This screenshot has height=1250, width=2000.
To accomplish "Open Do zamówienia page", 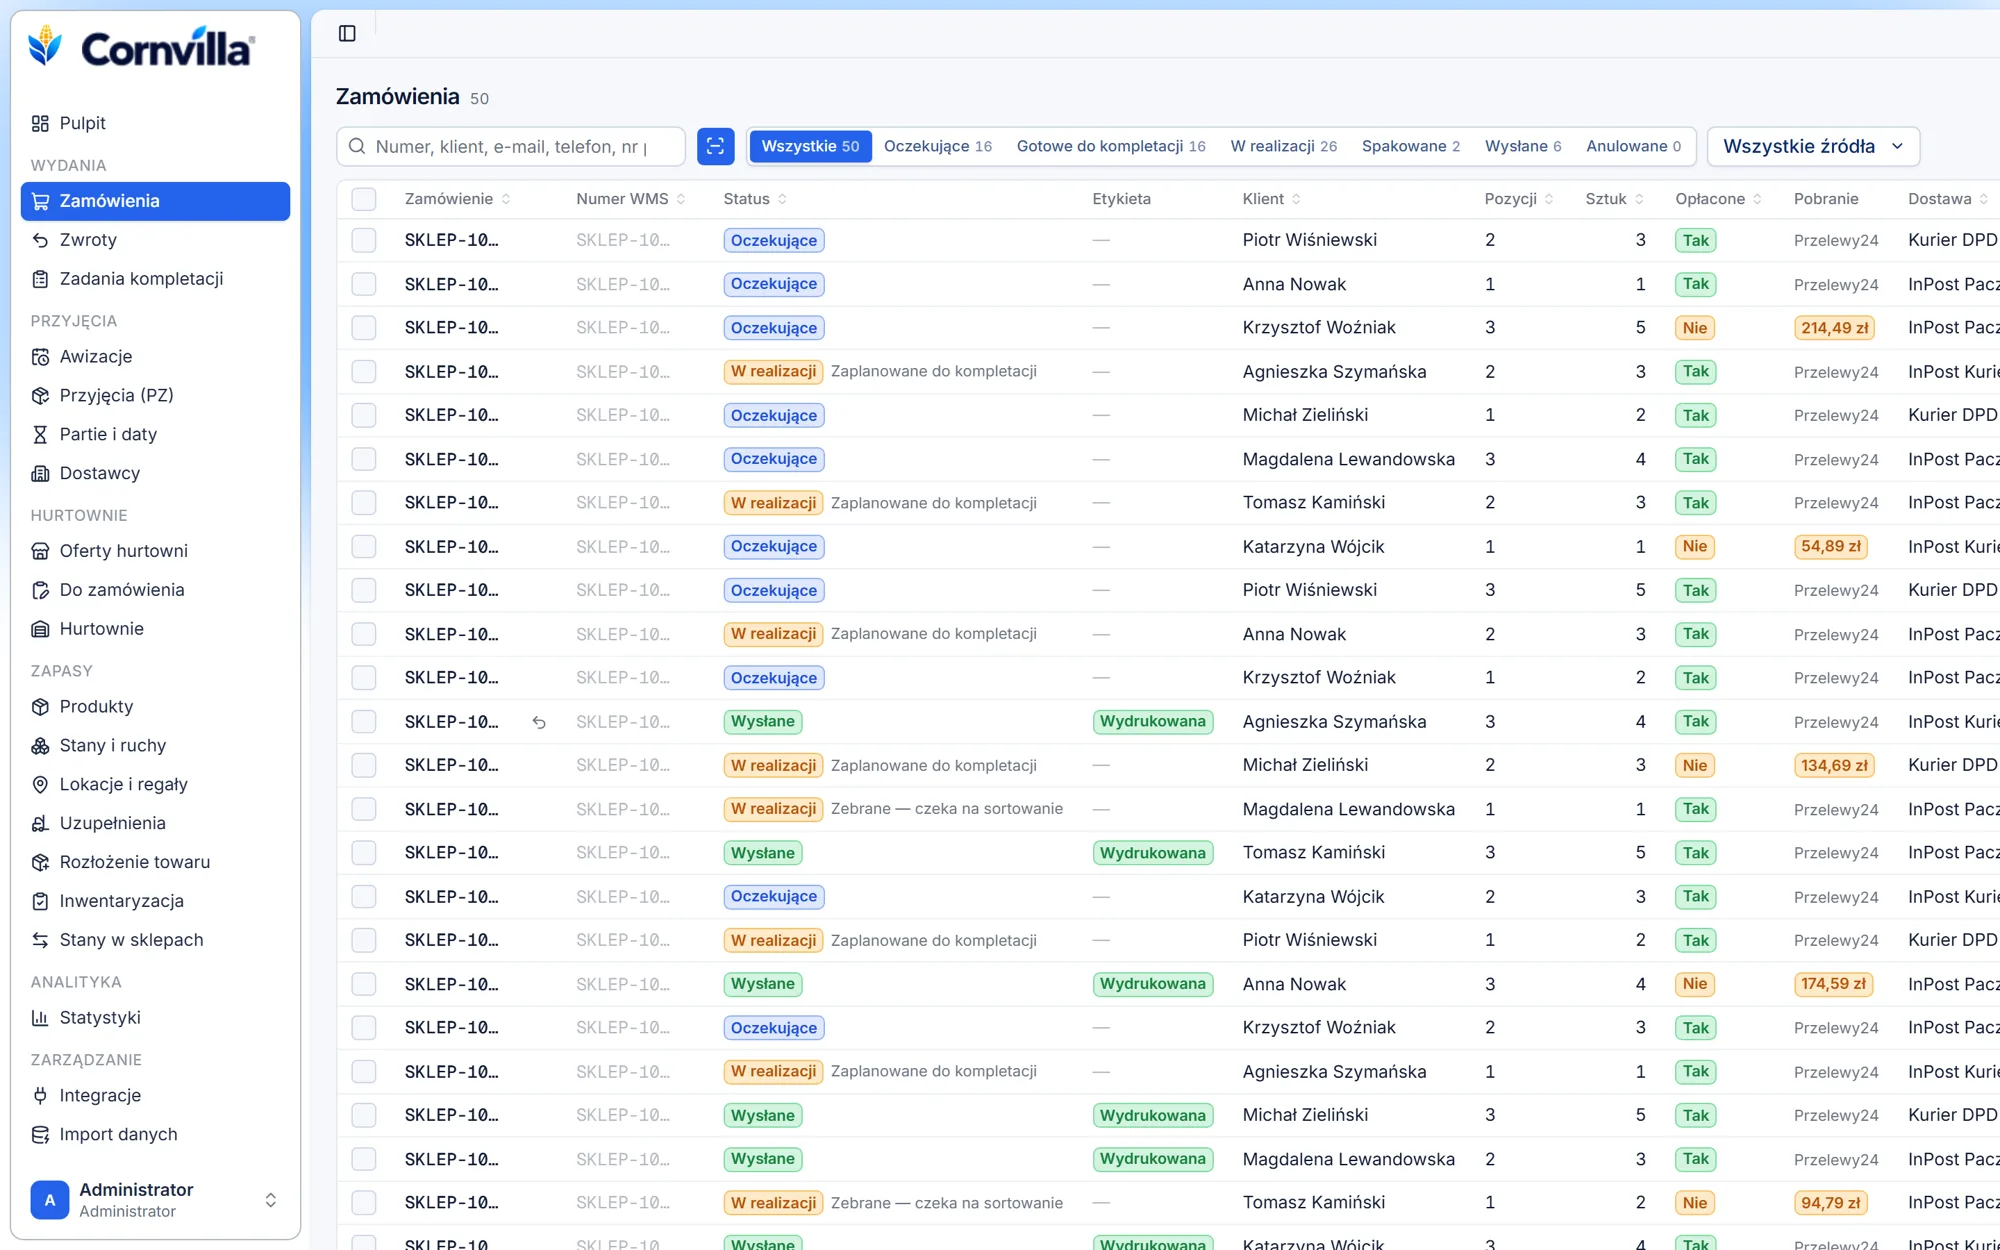I will tap(155, 590).
